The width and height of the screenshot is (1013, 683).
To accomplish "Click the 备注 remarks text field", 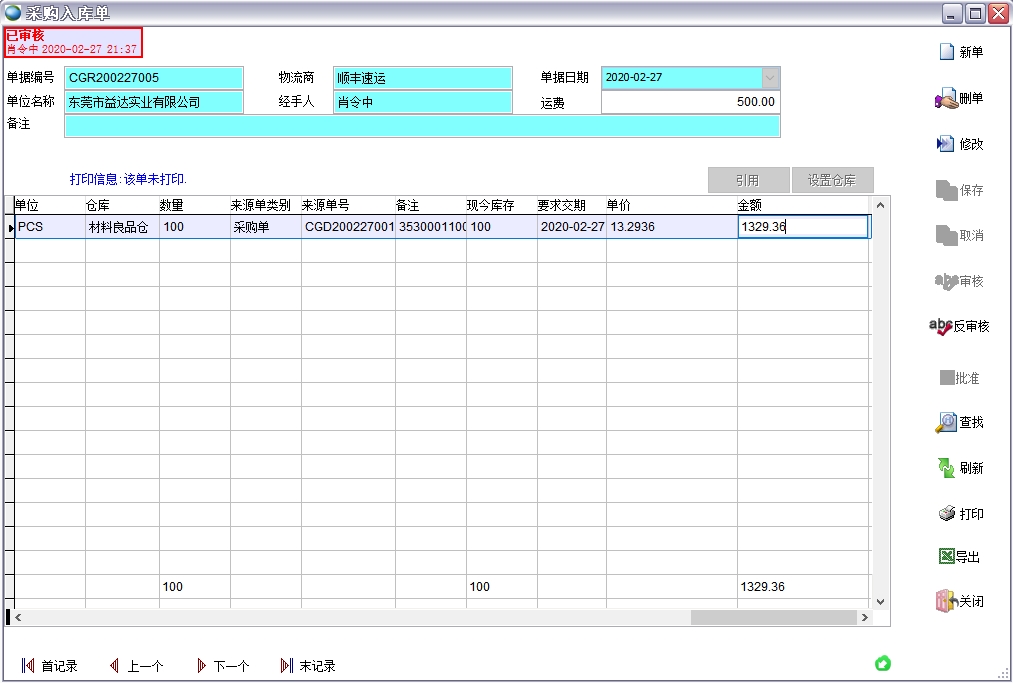I will (x=421, y=125).
